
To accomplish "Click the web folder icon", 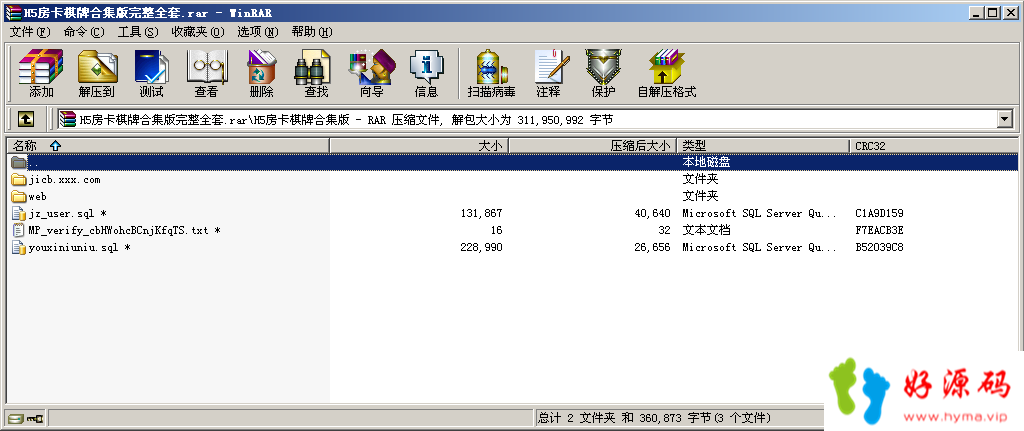I will [18, 197].
